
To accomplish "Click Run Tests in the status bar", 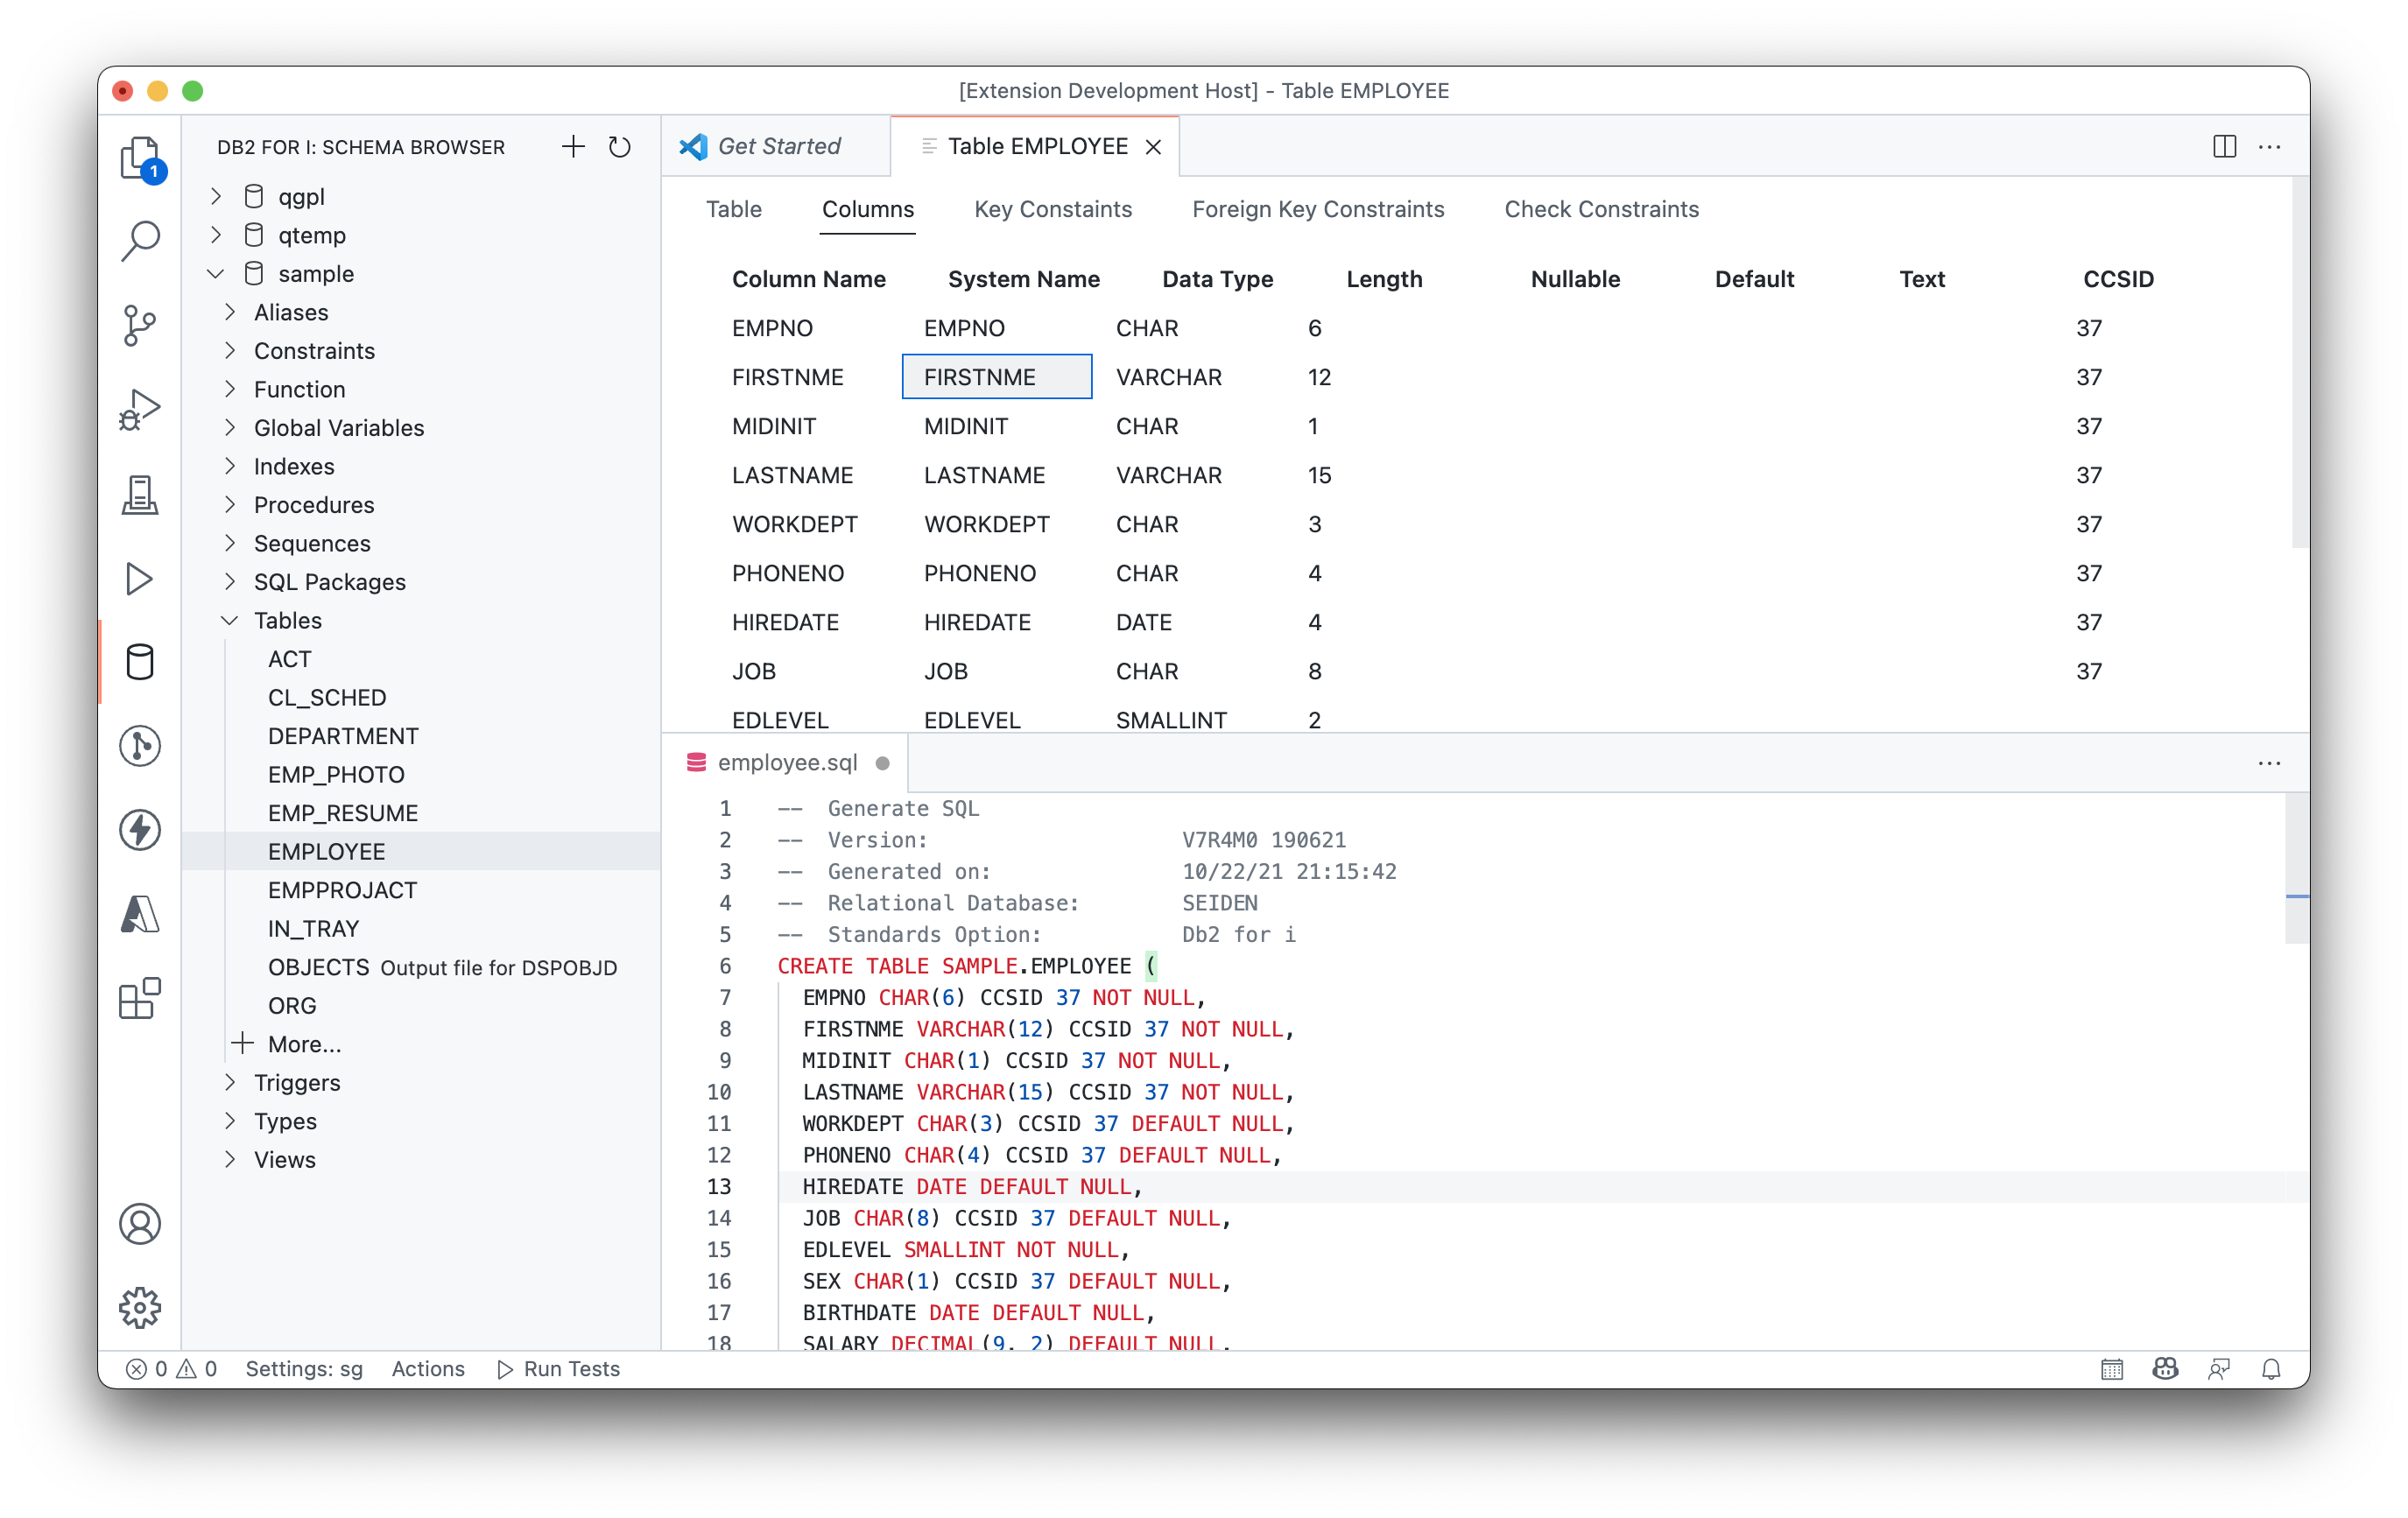I will click(x=559, y=1369).
